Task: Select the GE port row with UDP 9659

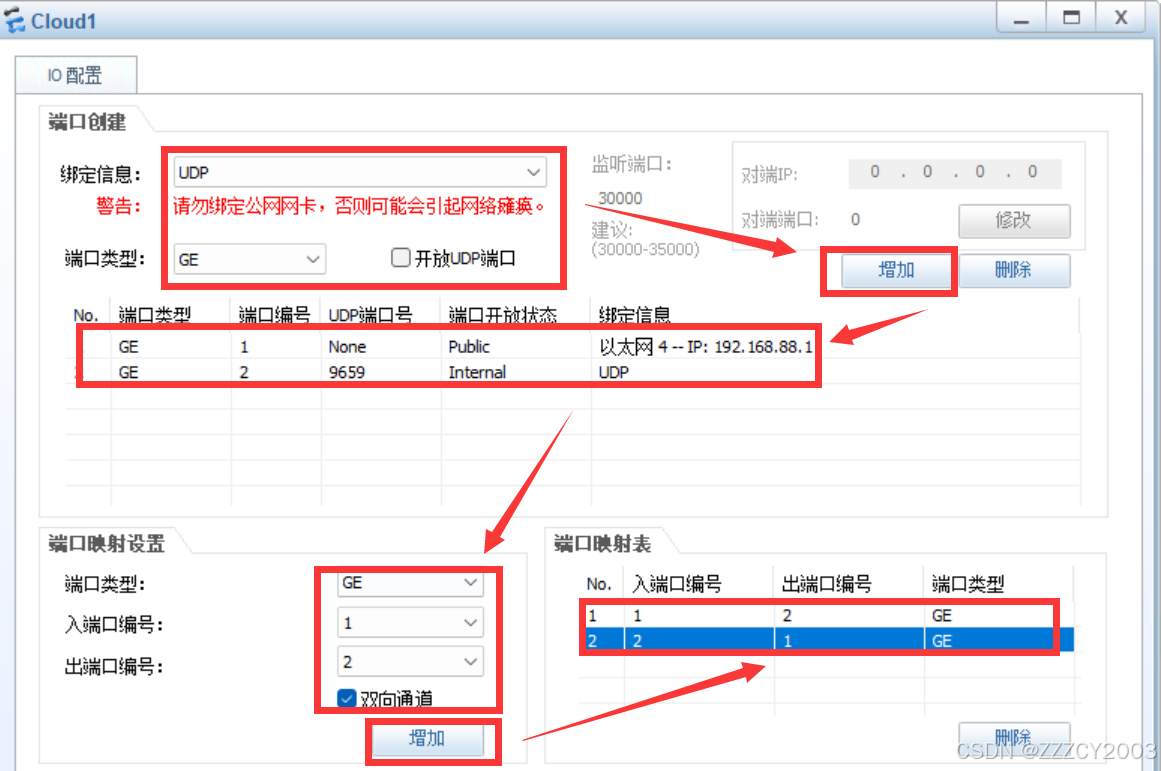Action: coord(450,372)
